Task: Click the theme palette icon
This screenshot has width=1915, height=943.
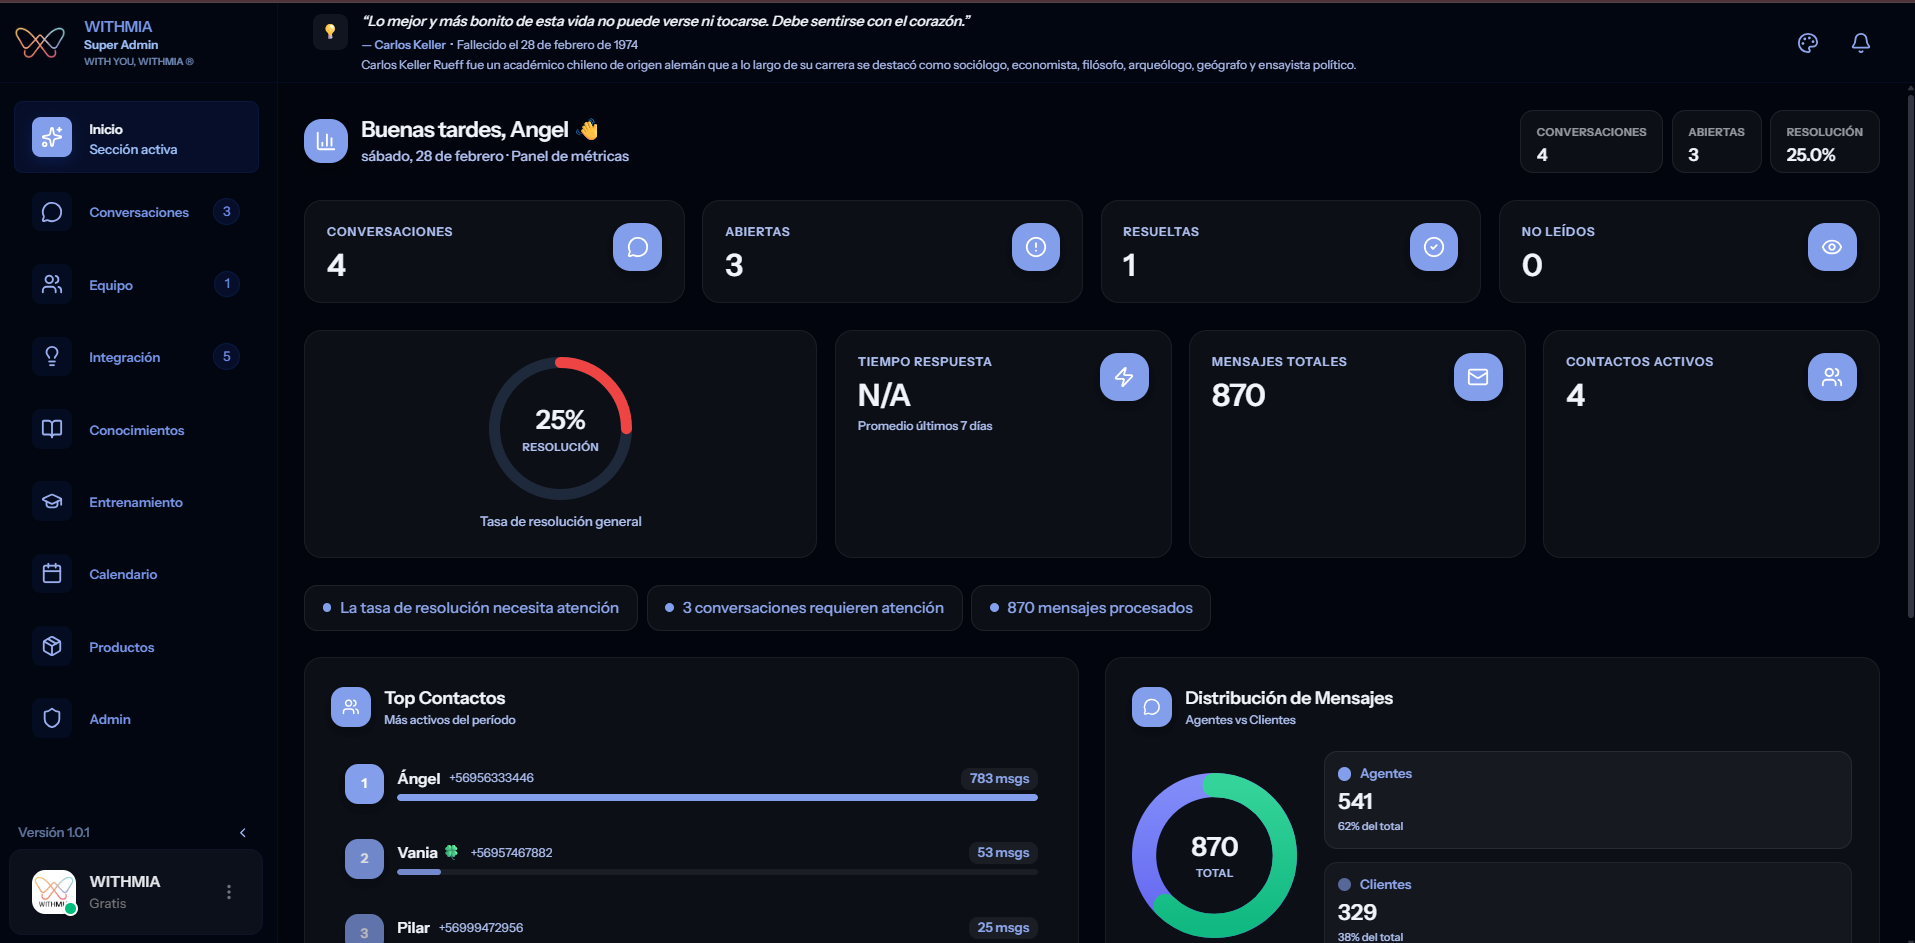Action: click(x=1808, y=42)
